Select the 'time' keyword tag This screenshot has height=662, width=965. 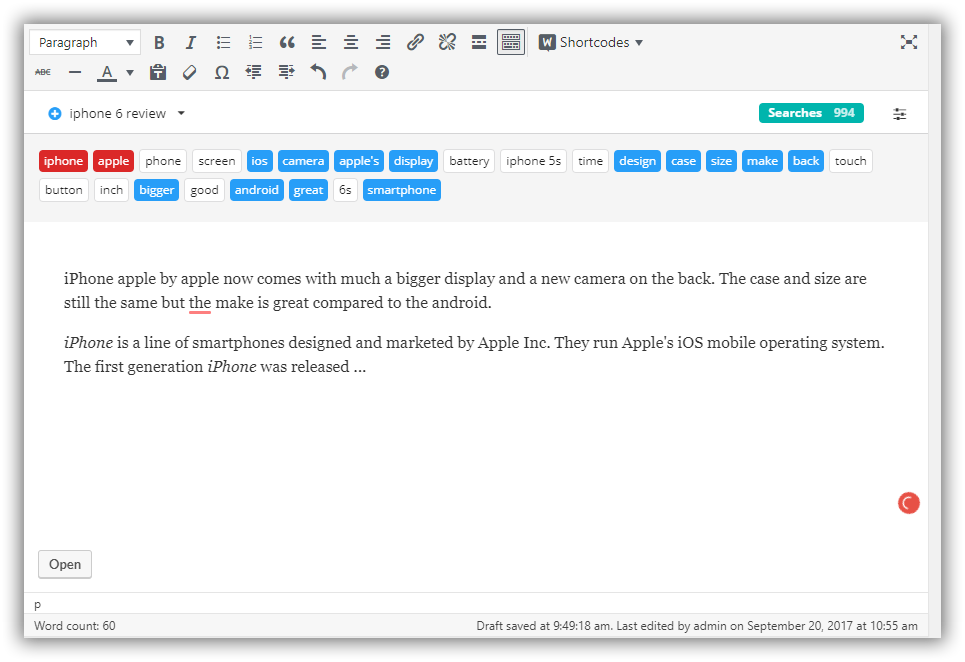click(590, 161)
